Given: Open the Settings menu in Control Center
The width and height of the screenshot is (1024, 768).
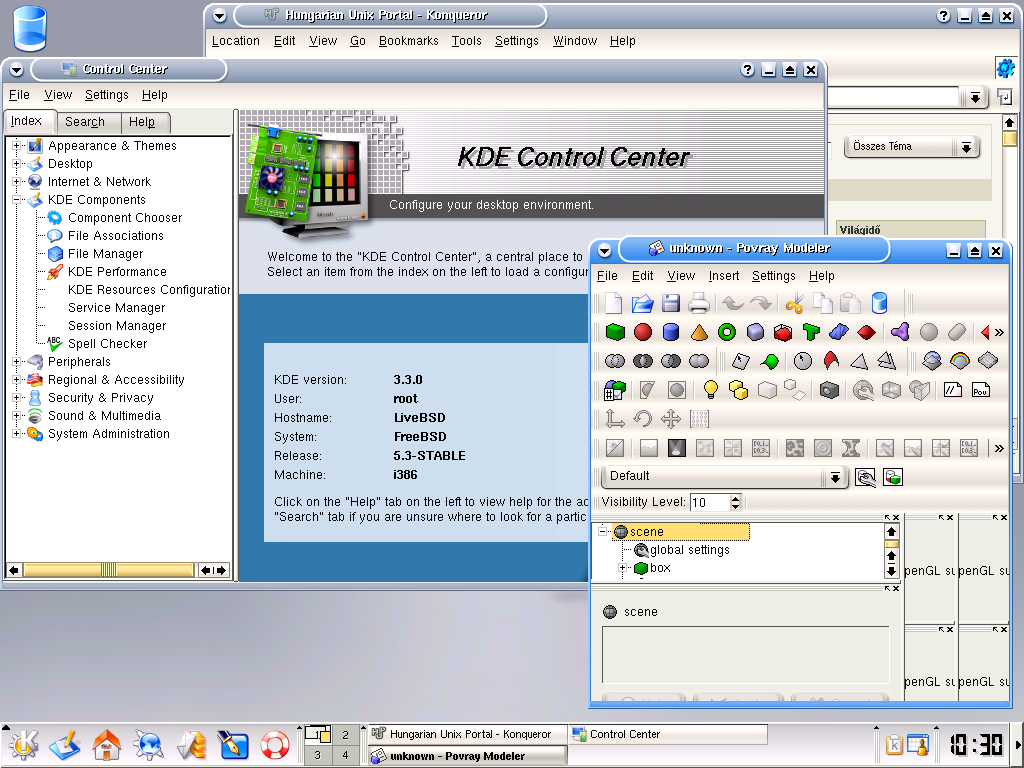Looking at the screenshot, I should (106, 95).
